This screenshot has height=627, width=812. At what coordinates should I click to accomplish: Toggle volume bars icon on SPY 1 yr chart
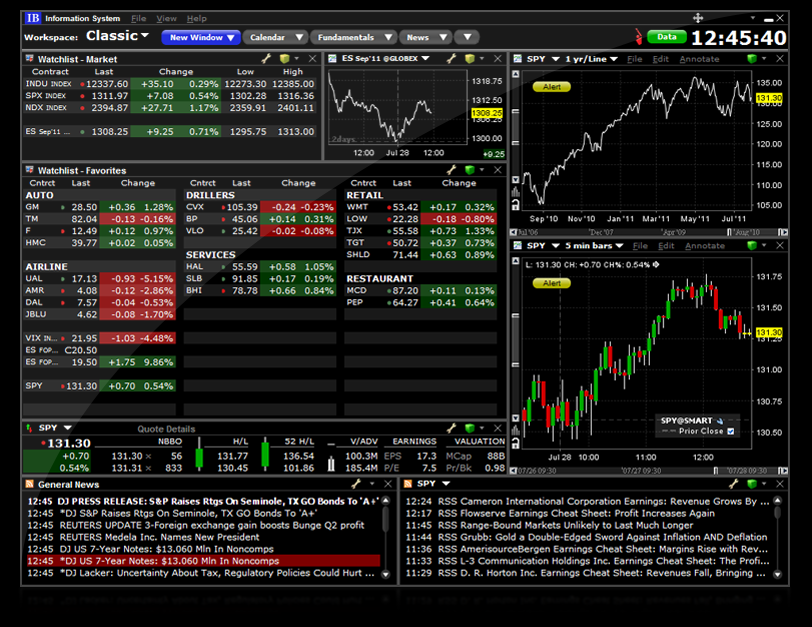coord(515,192)
